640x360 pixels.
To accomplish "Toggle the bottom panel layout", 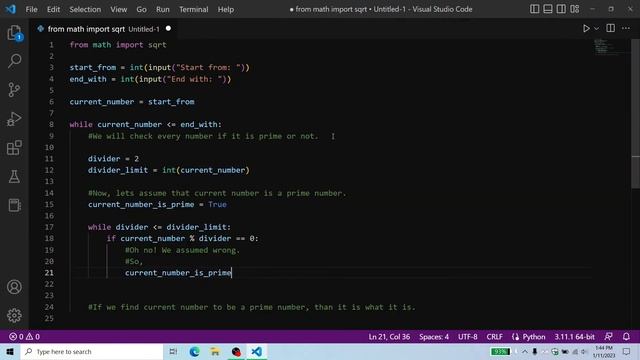I will (x=548, y=9).
